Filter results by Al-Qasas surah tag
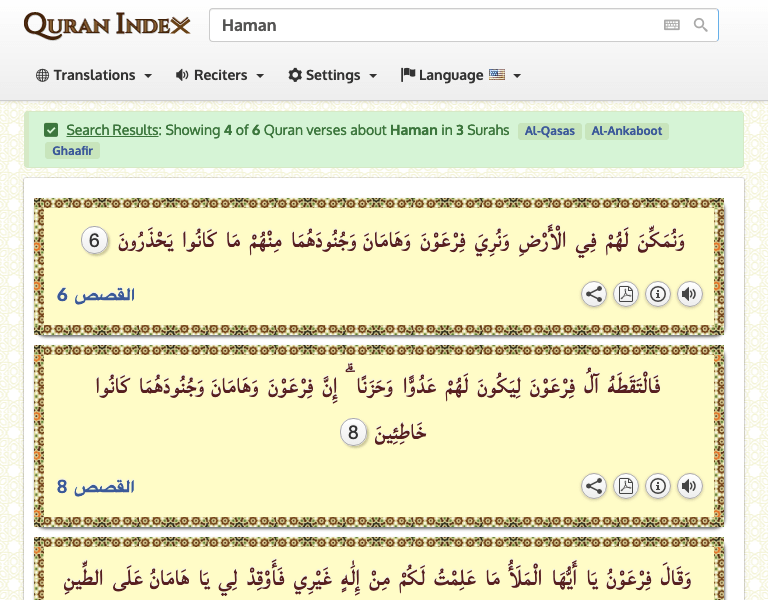This screenshot has height=600, width=768. [550, 131]
